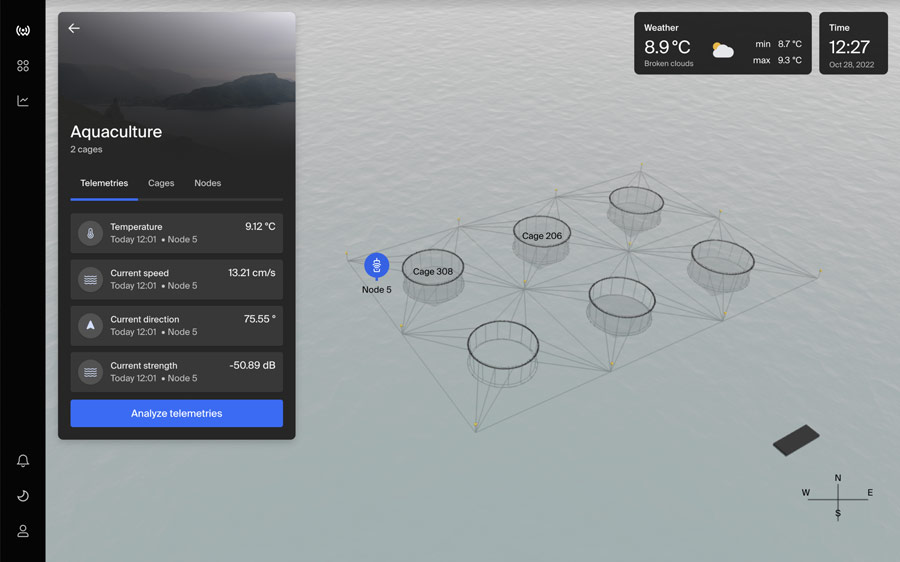The image size is (900, 562).
Task: Click the Node 5 label on map
Action: (x=377, y=290)
